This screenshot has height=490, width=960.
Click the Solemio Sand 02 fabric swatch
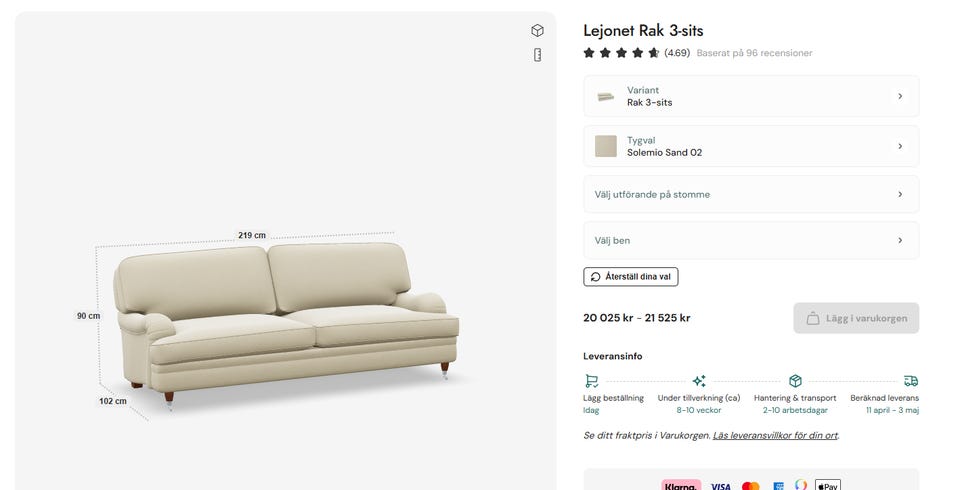(606, 146)
